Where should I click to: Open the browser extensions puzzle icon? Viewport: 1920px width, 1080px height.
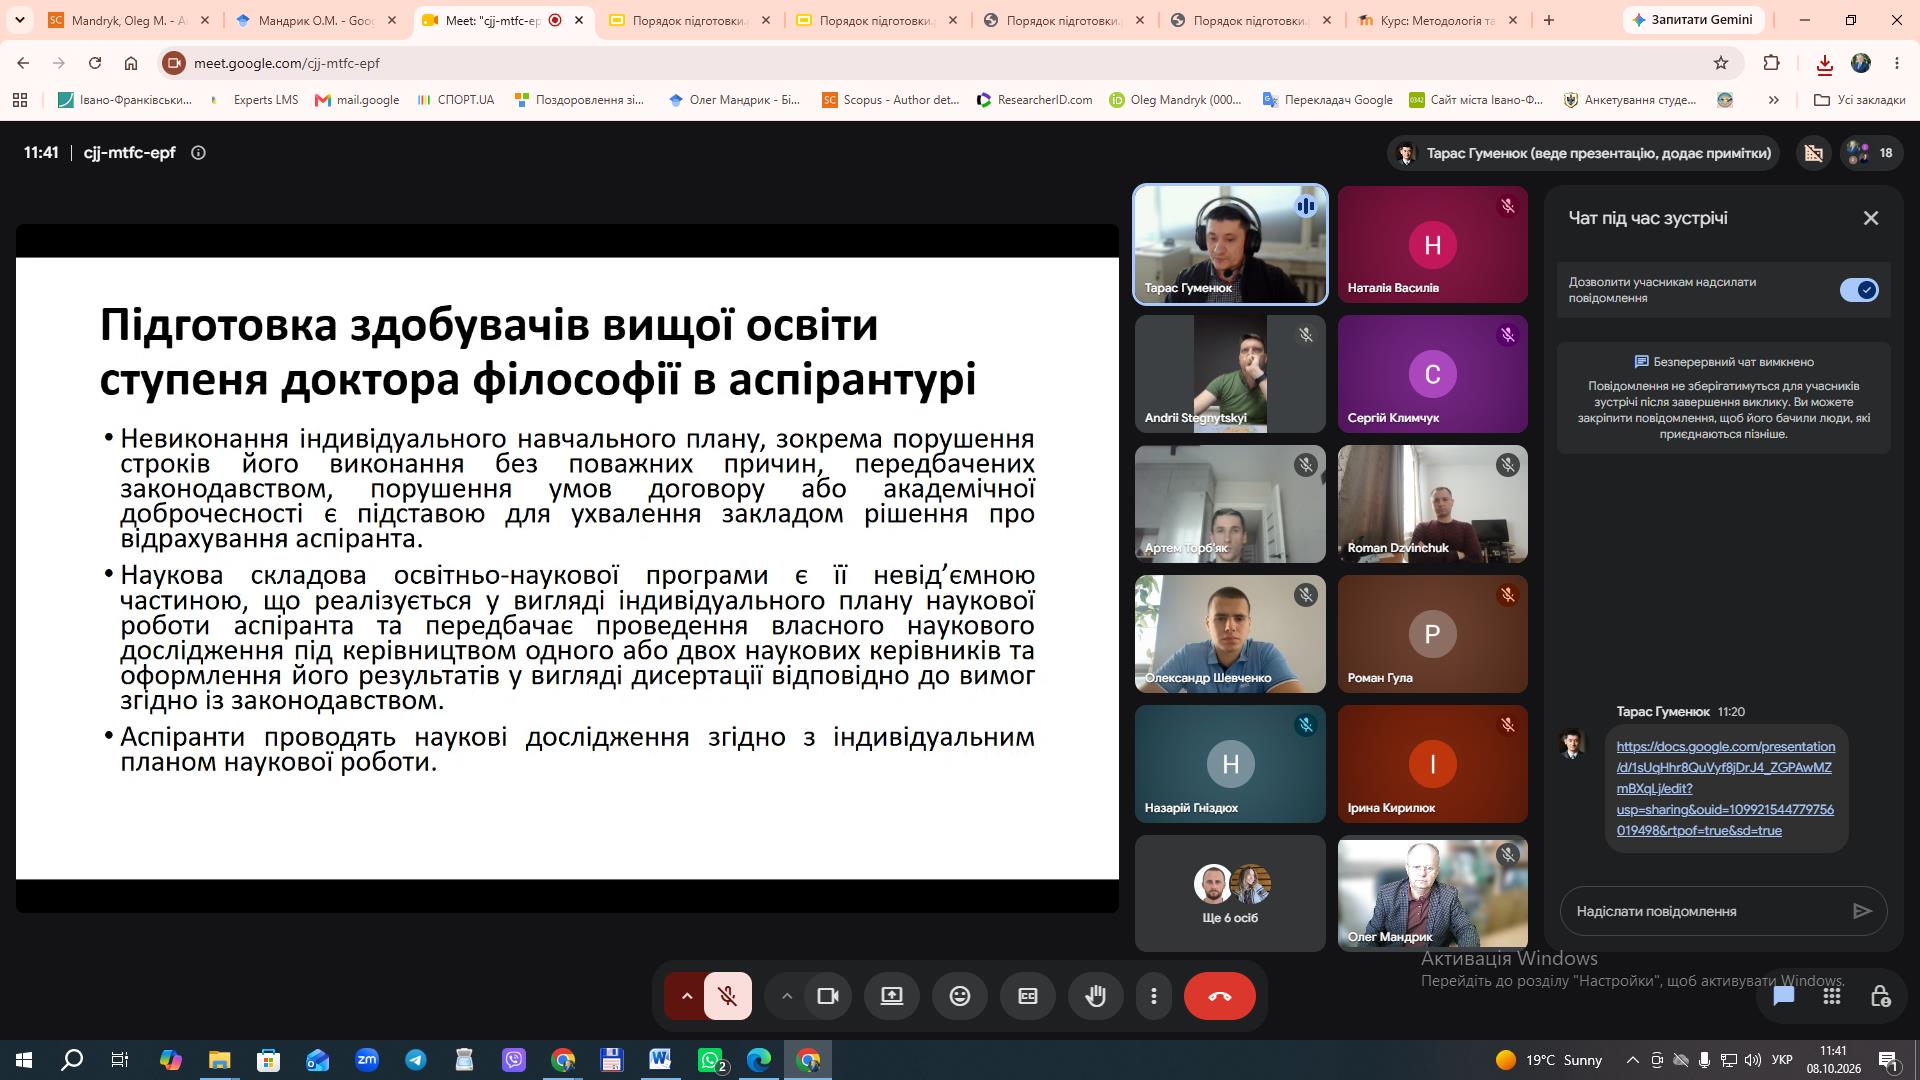click(1771, 63)
